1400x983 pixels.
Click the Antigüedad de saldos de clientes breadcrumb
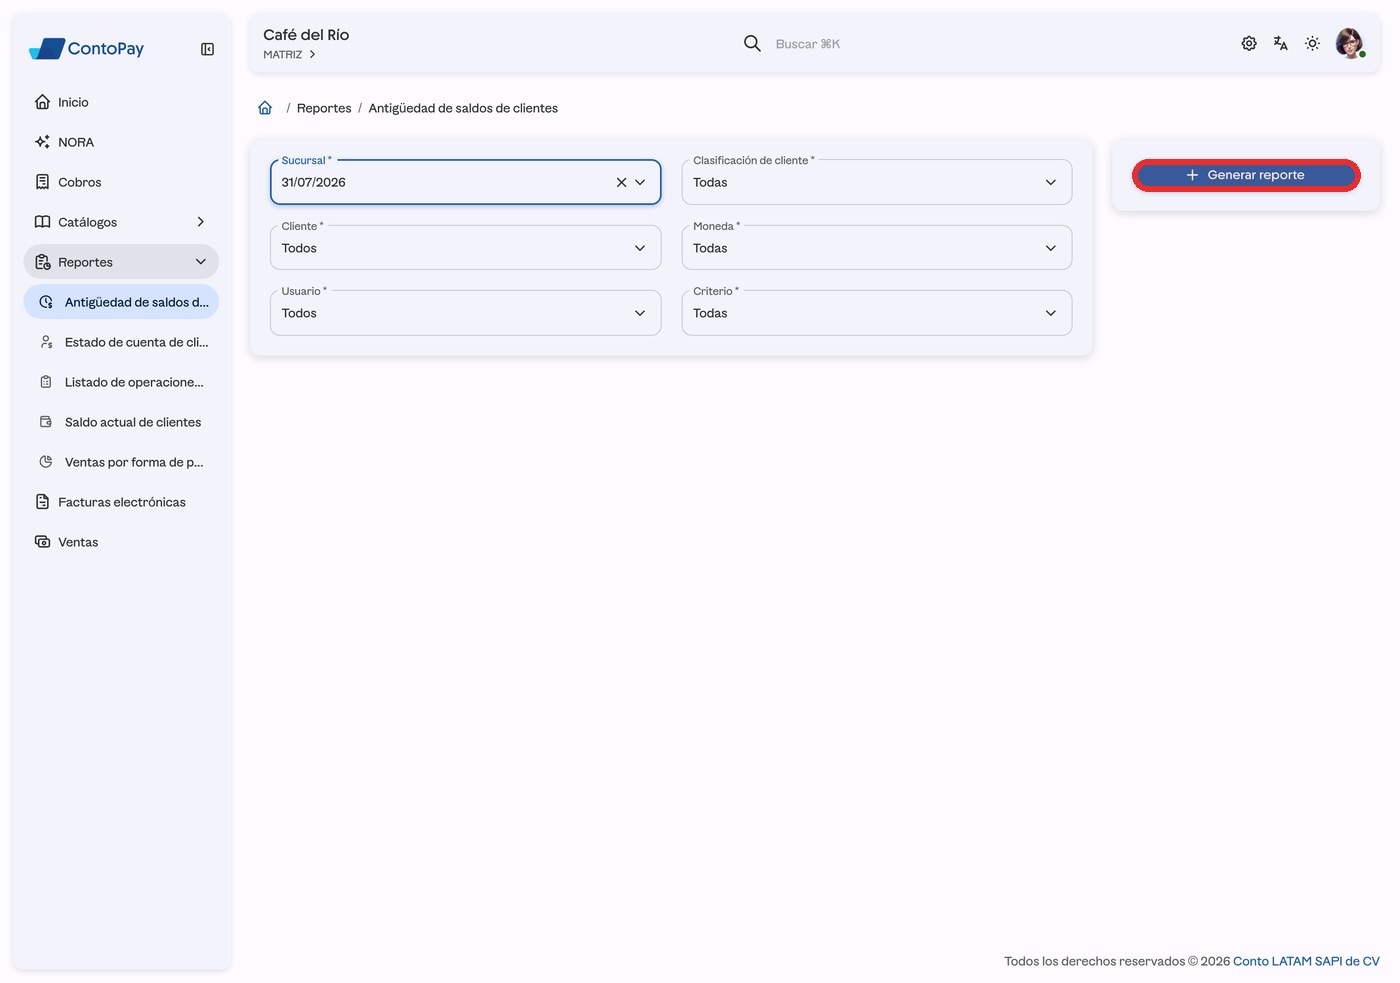[x=463, y=108]
